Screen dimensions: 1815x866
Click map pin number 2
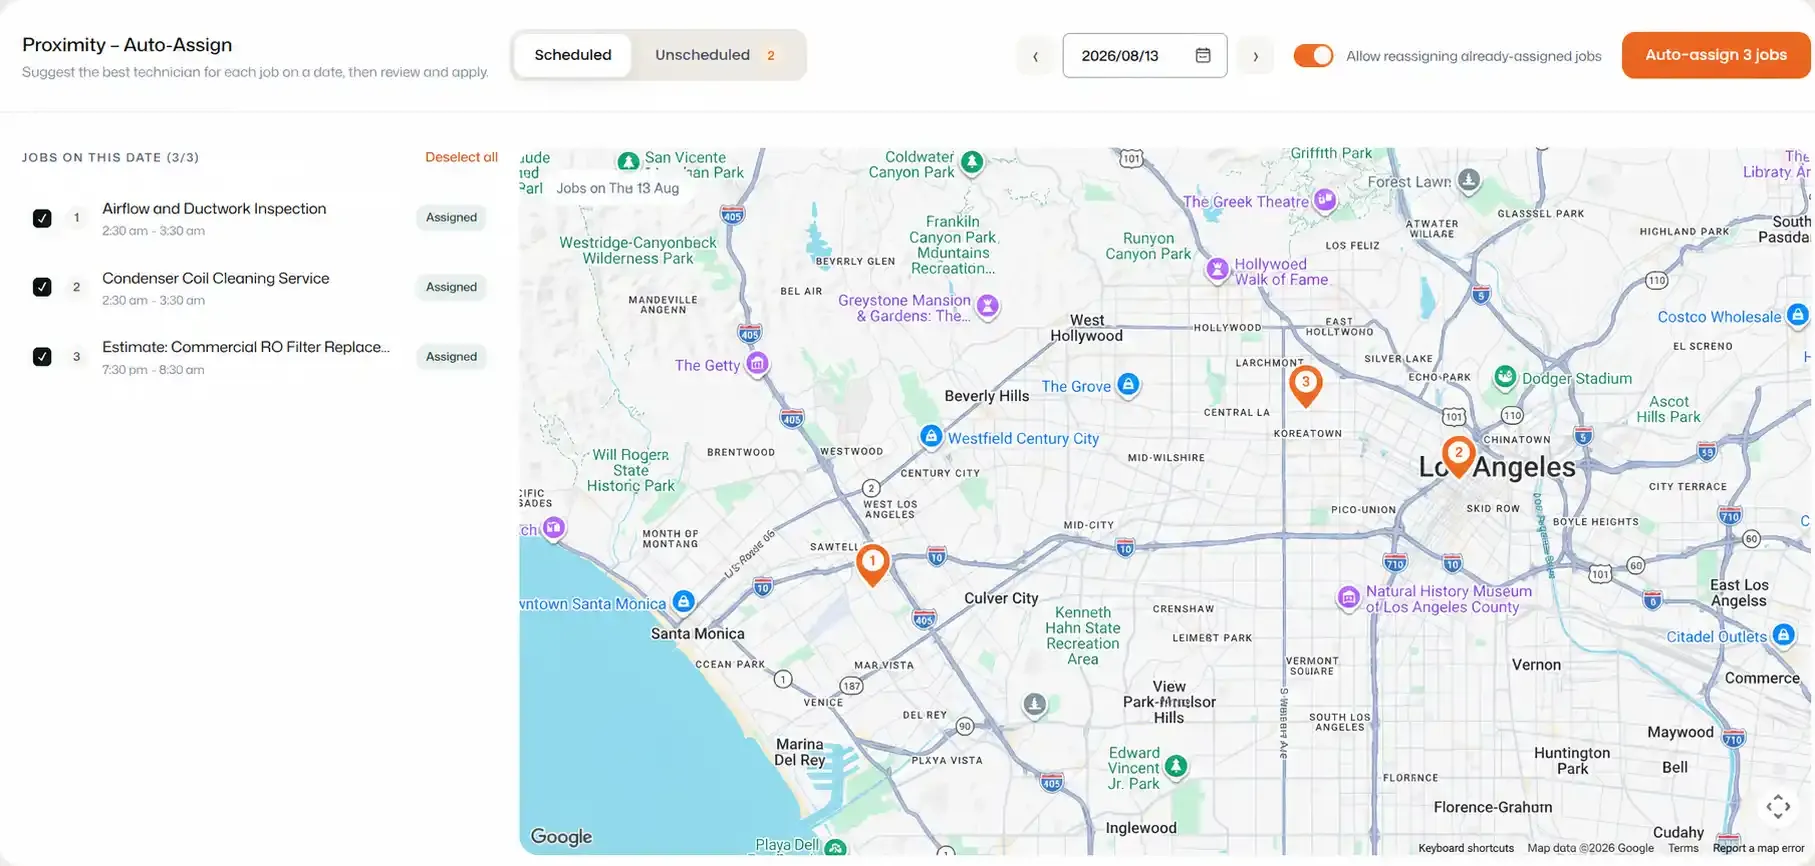1458,457
